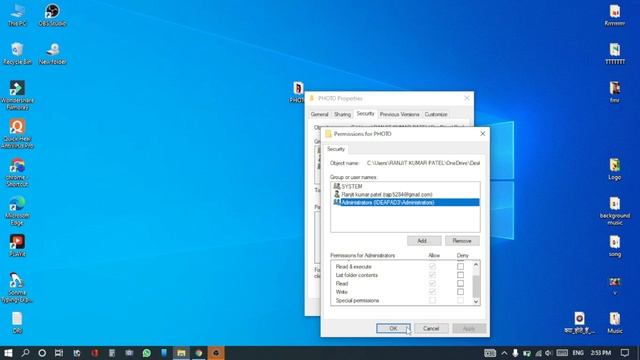Open network status tray icon
Viewport: 640px width, 360px height.
538,353
